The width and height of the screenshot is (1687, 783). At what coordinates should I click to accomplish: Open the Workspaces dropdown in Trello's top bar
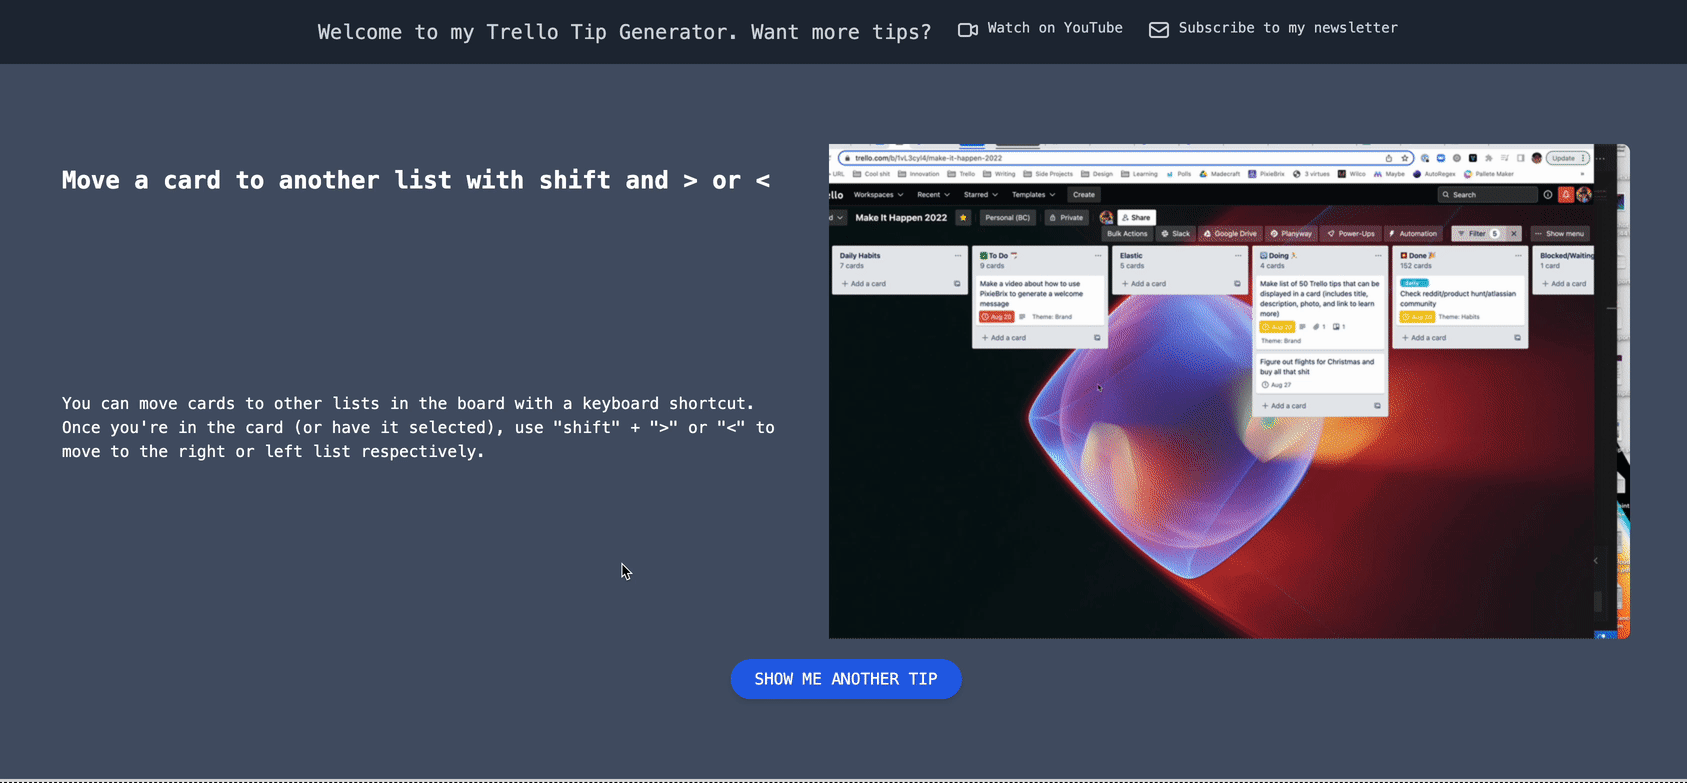tap(878, 195)
